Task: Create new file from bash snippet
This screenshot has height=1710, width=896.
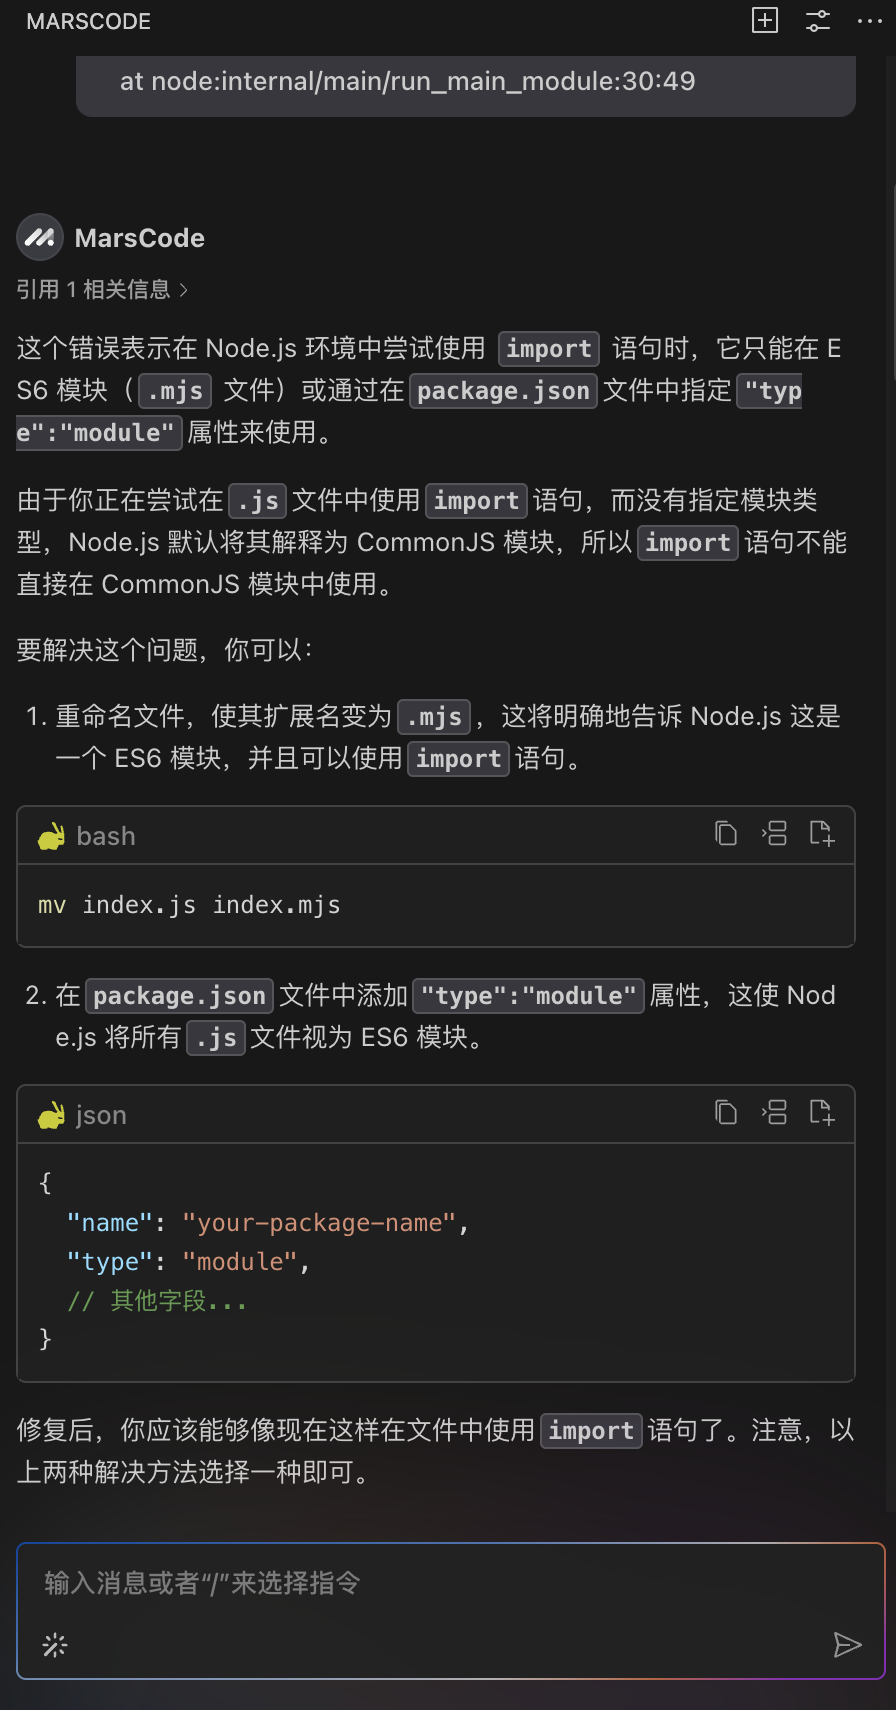Action: [x=822, y=833]
